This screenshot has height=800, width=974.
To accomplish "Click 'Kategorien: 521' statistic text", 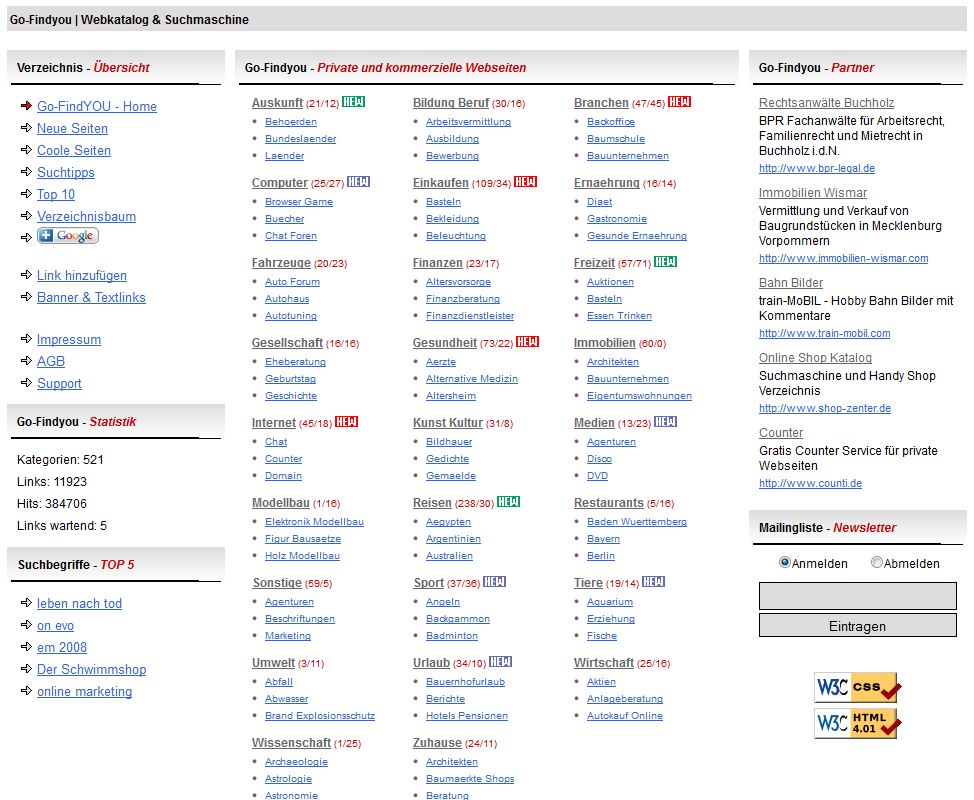I will pyautogui.click(x=60, y=460).
